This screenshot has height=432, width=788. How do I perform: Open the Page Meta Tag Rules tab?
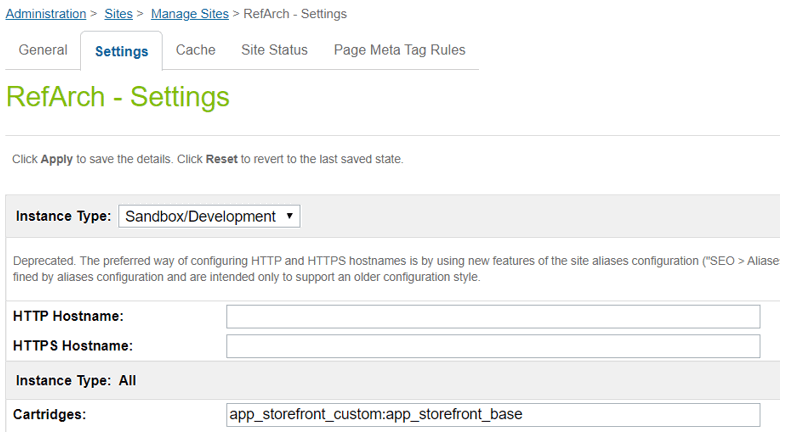400,50
